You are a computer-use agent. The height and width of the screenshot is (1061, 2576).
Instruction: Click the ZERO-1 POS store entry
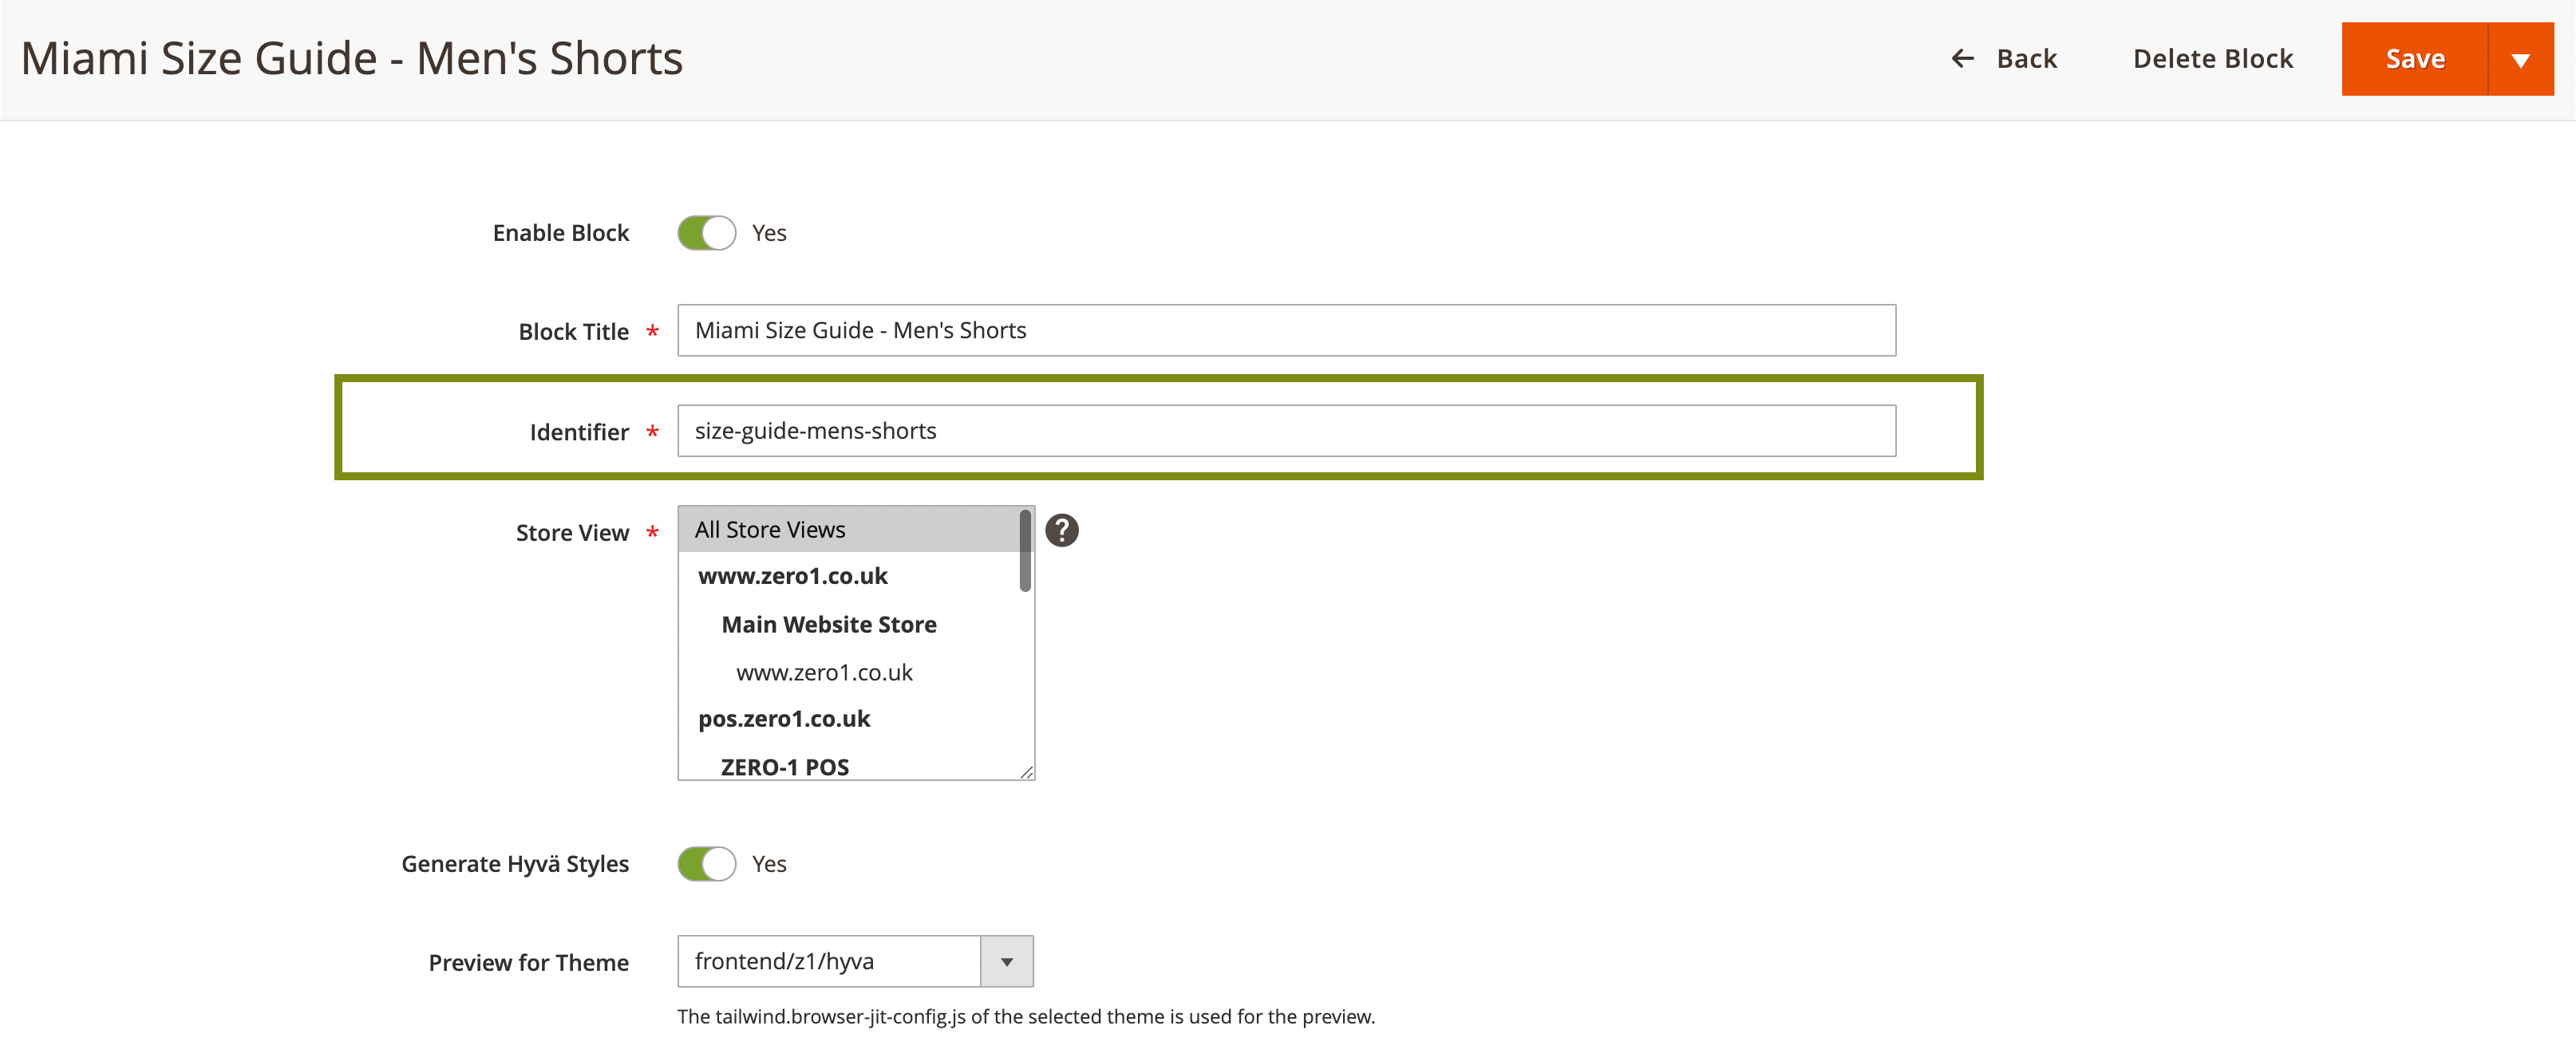point(784,766)
